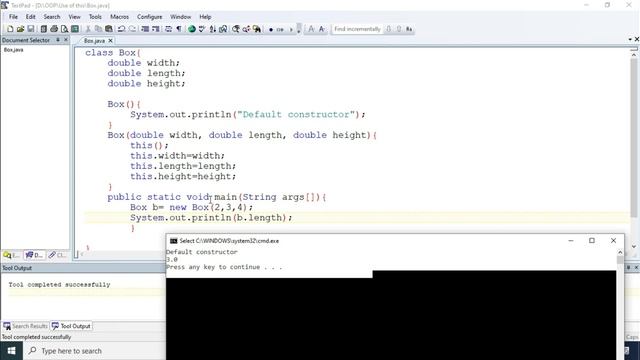Redo the last undone edit
Image resolution: width=640 pixels, height=360 pixels.
(x=132, y=29)
